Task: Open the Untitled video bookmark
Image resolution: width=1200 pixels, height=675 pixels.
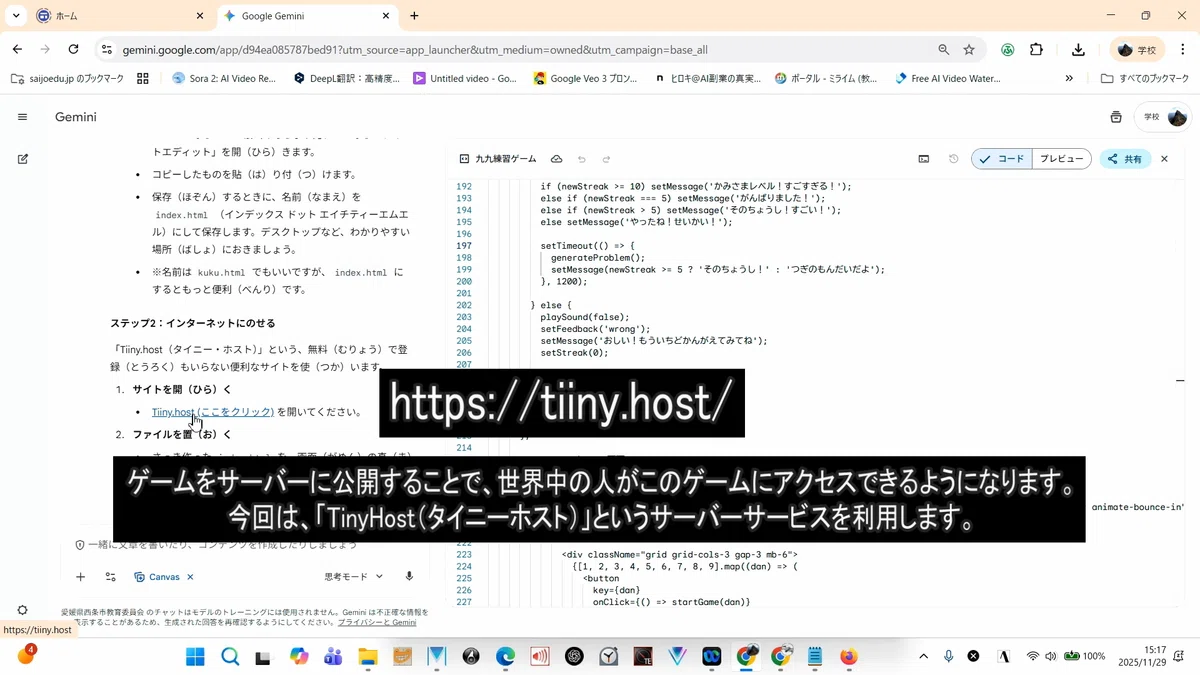Action: pos(465,78)
